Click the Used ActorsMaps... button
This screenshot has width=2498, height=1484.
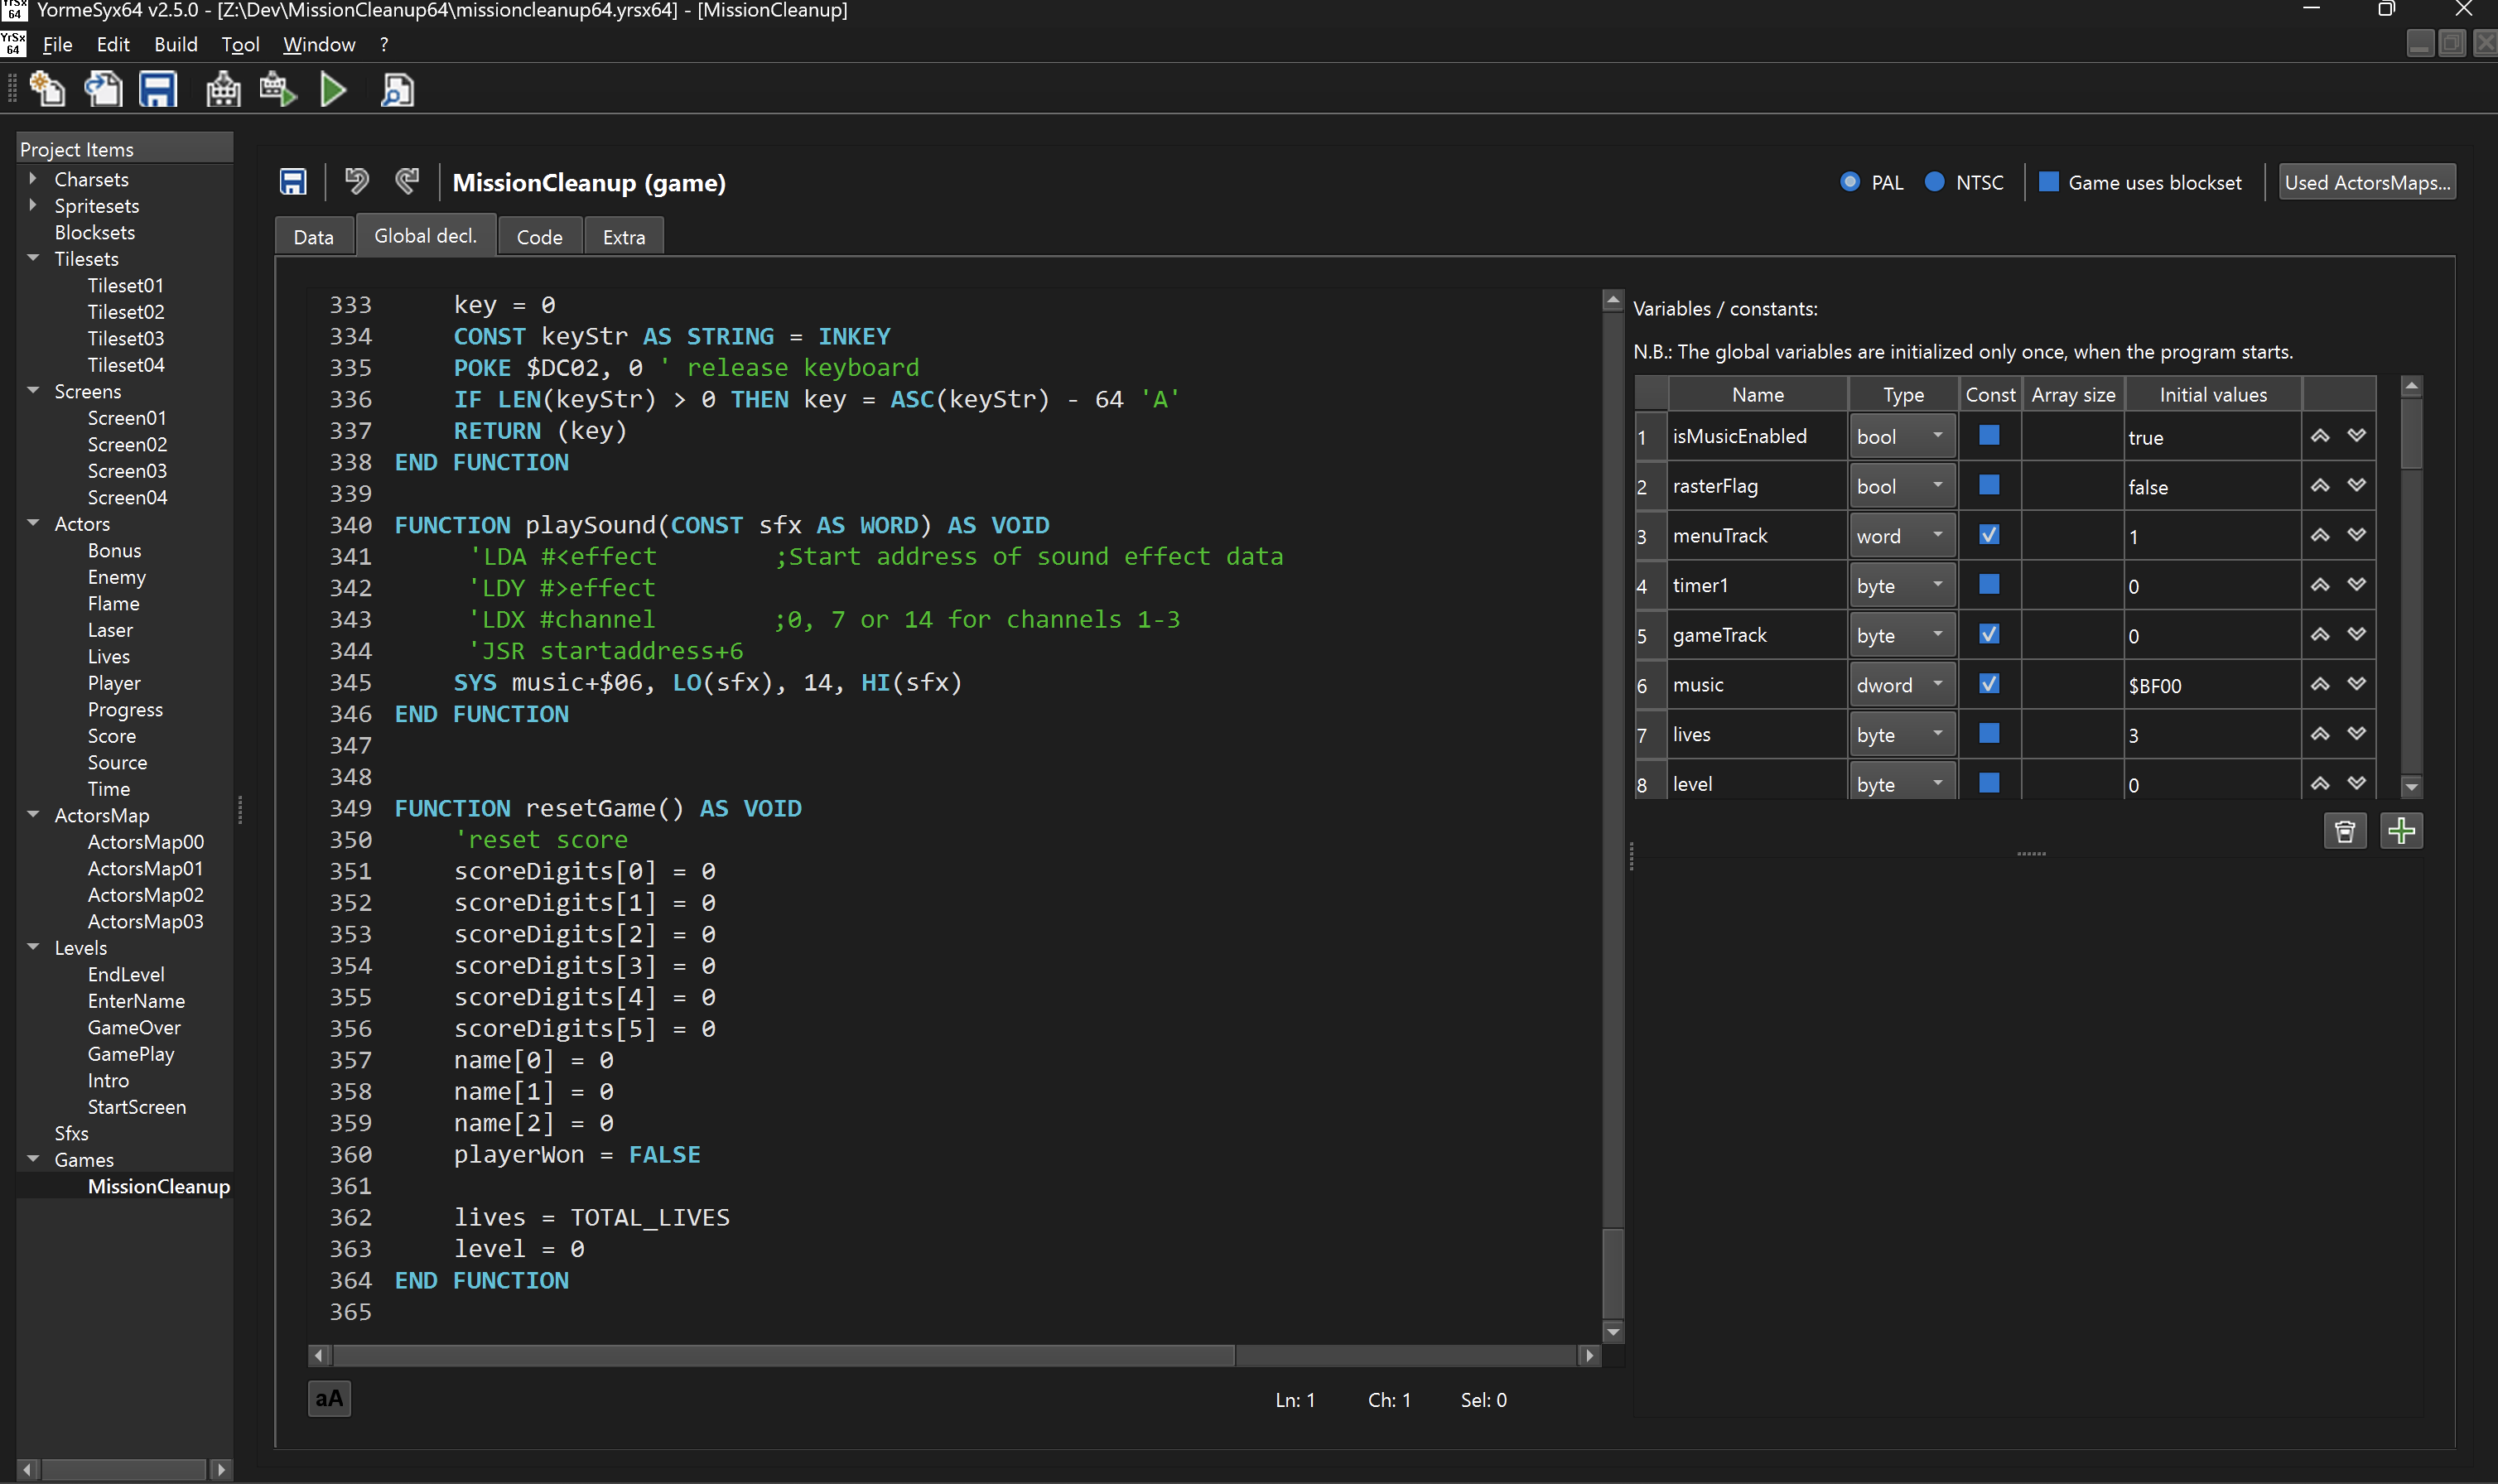(x=2366, y=182)
